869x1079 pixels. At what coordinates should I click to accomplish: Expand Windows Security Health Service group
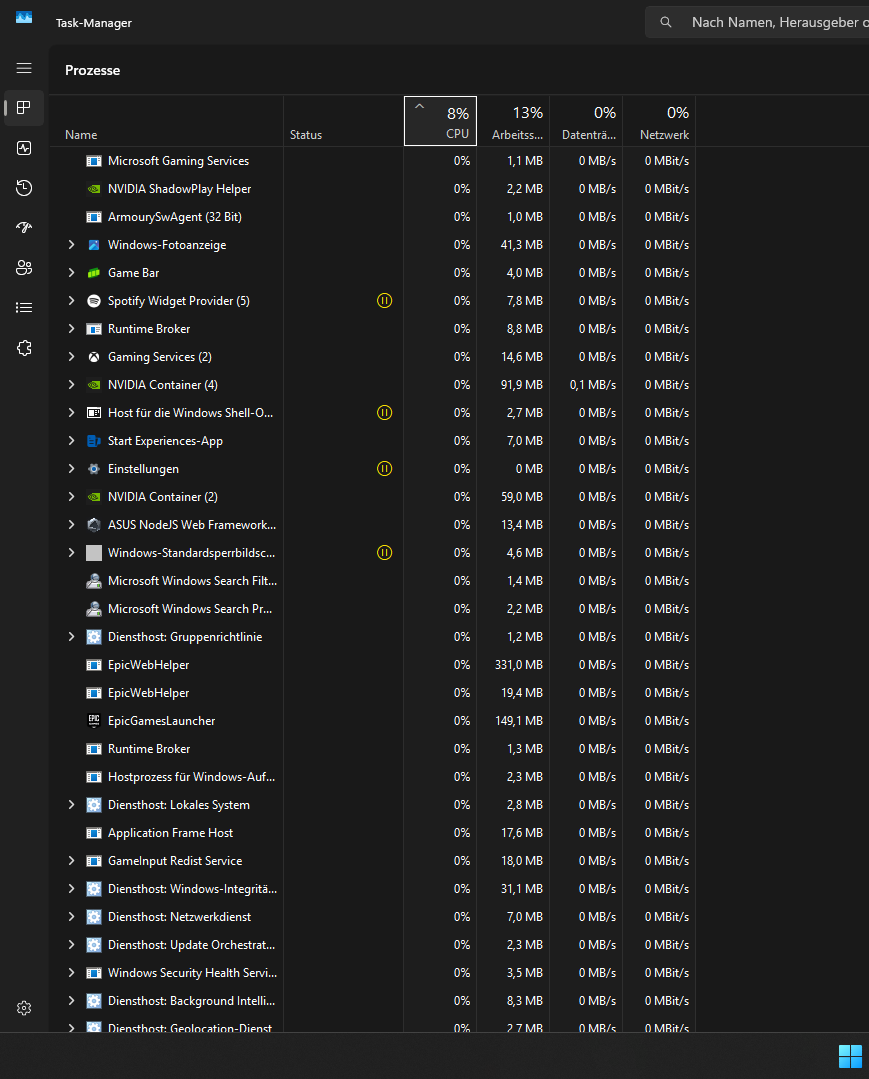pos(72,973)
